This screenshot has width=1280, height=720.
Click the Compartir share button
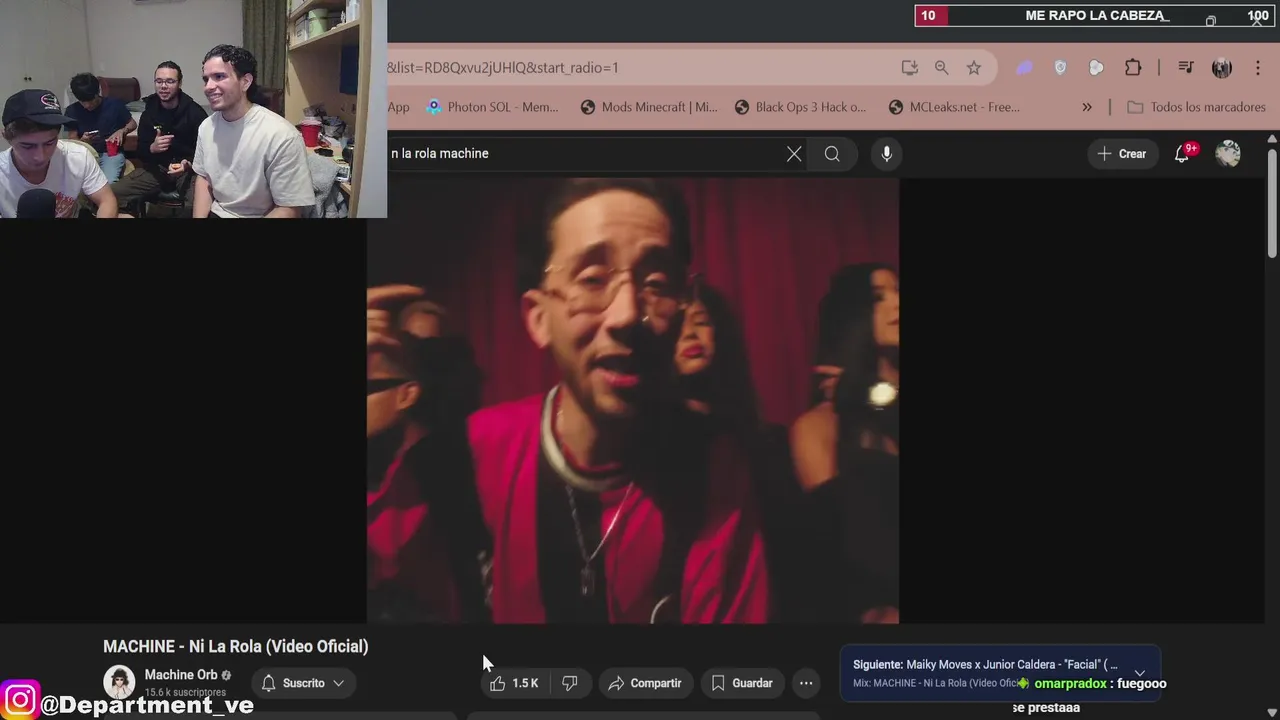point(645,683)
